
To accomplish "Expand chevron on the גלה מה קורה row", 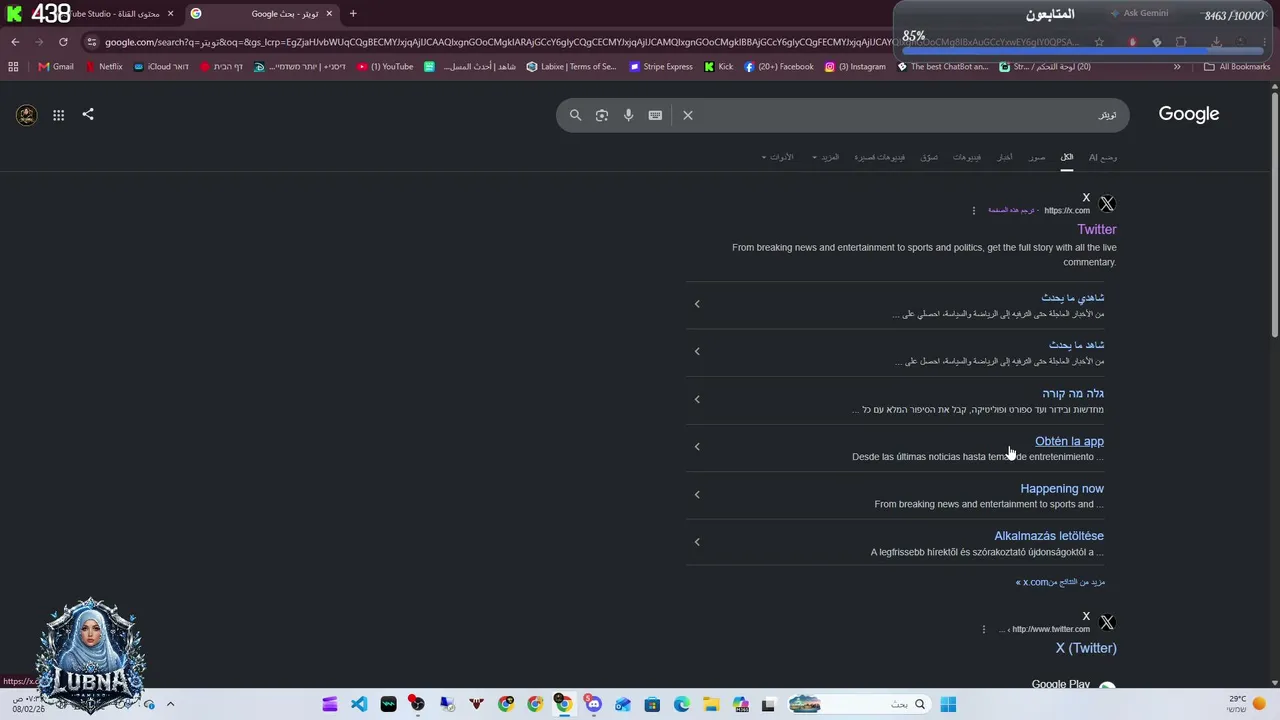I will point(697,399).
